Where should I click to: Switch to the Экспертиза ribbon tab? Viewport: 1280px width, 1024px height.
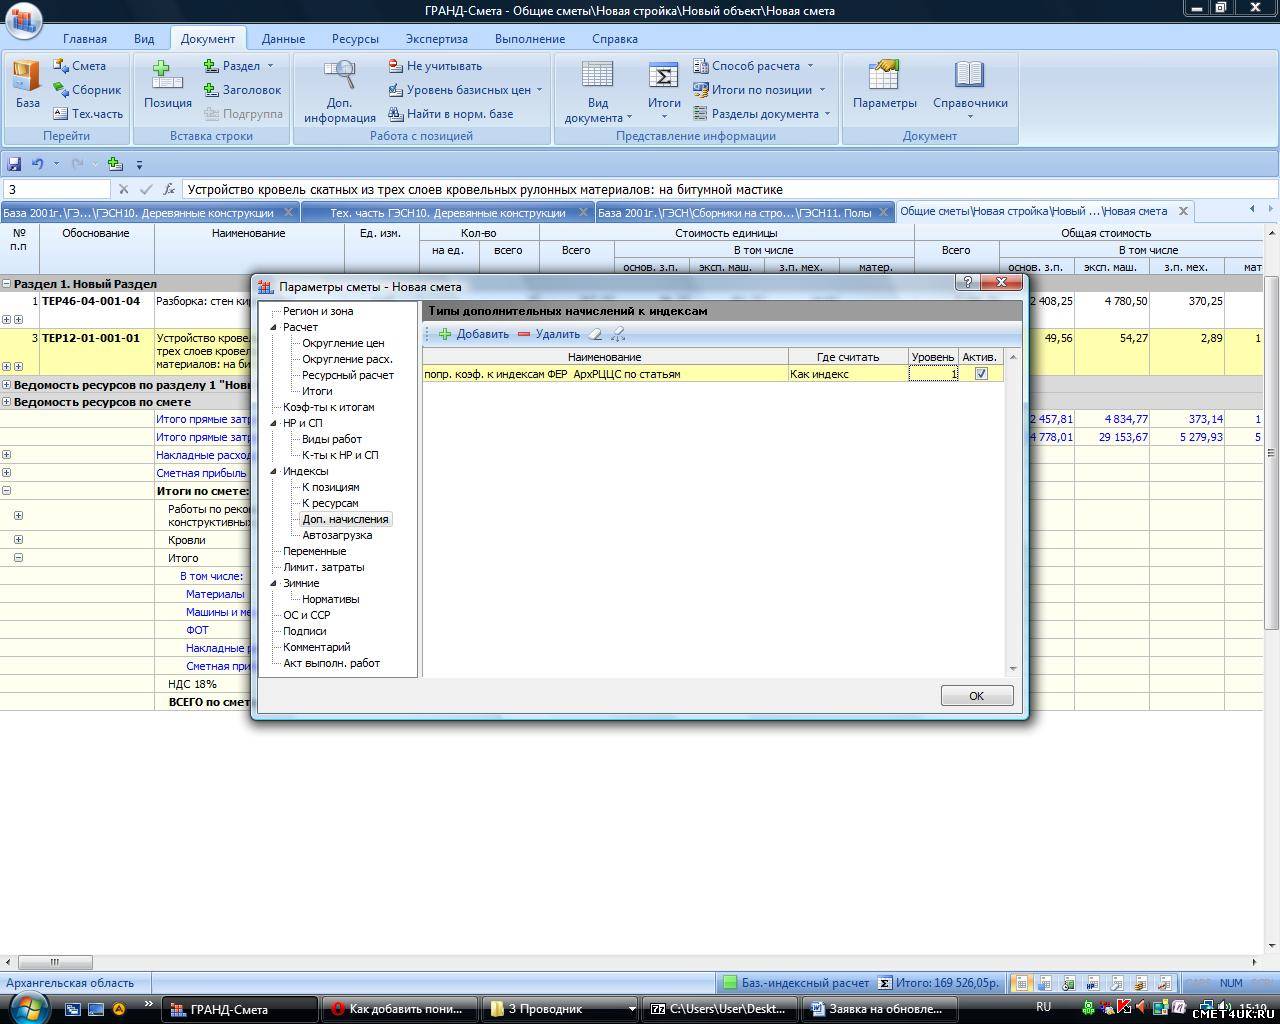point(436,39)
